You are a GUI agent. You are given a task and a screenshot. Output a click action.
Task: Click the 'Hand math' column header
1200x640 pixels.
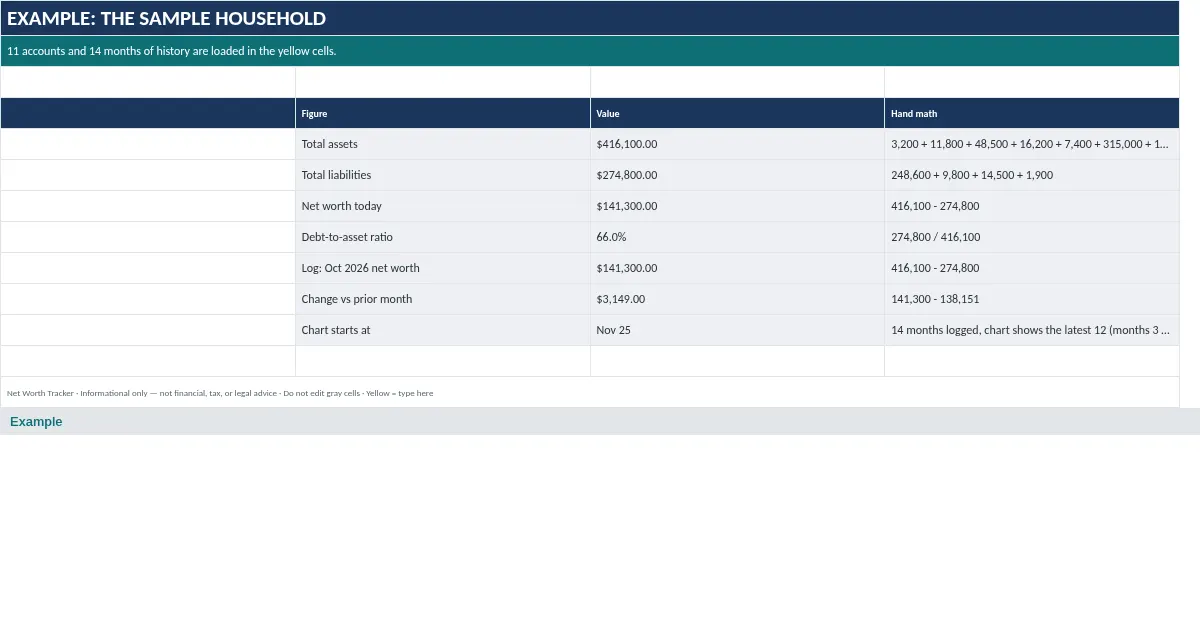(x=1032, y=113)
